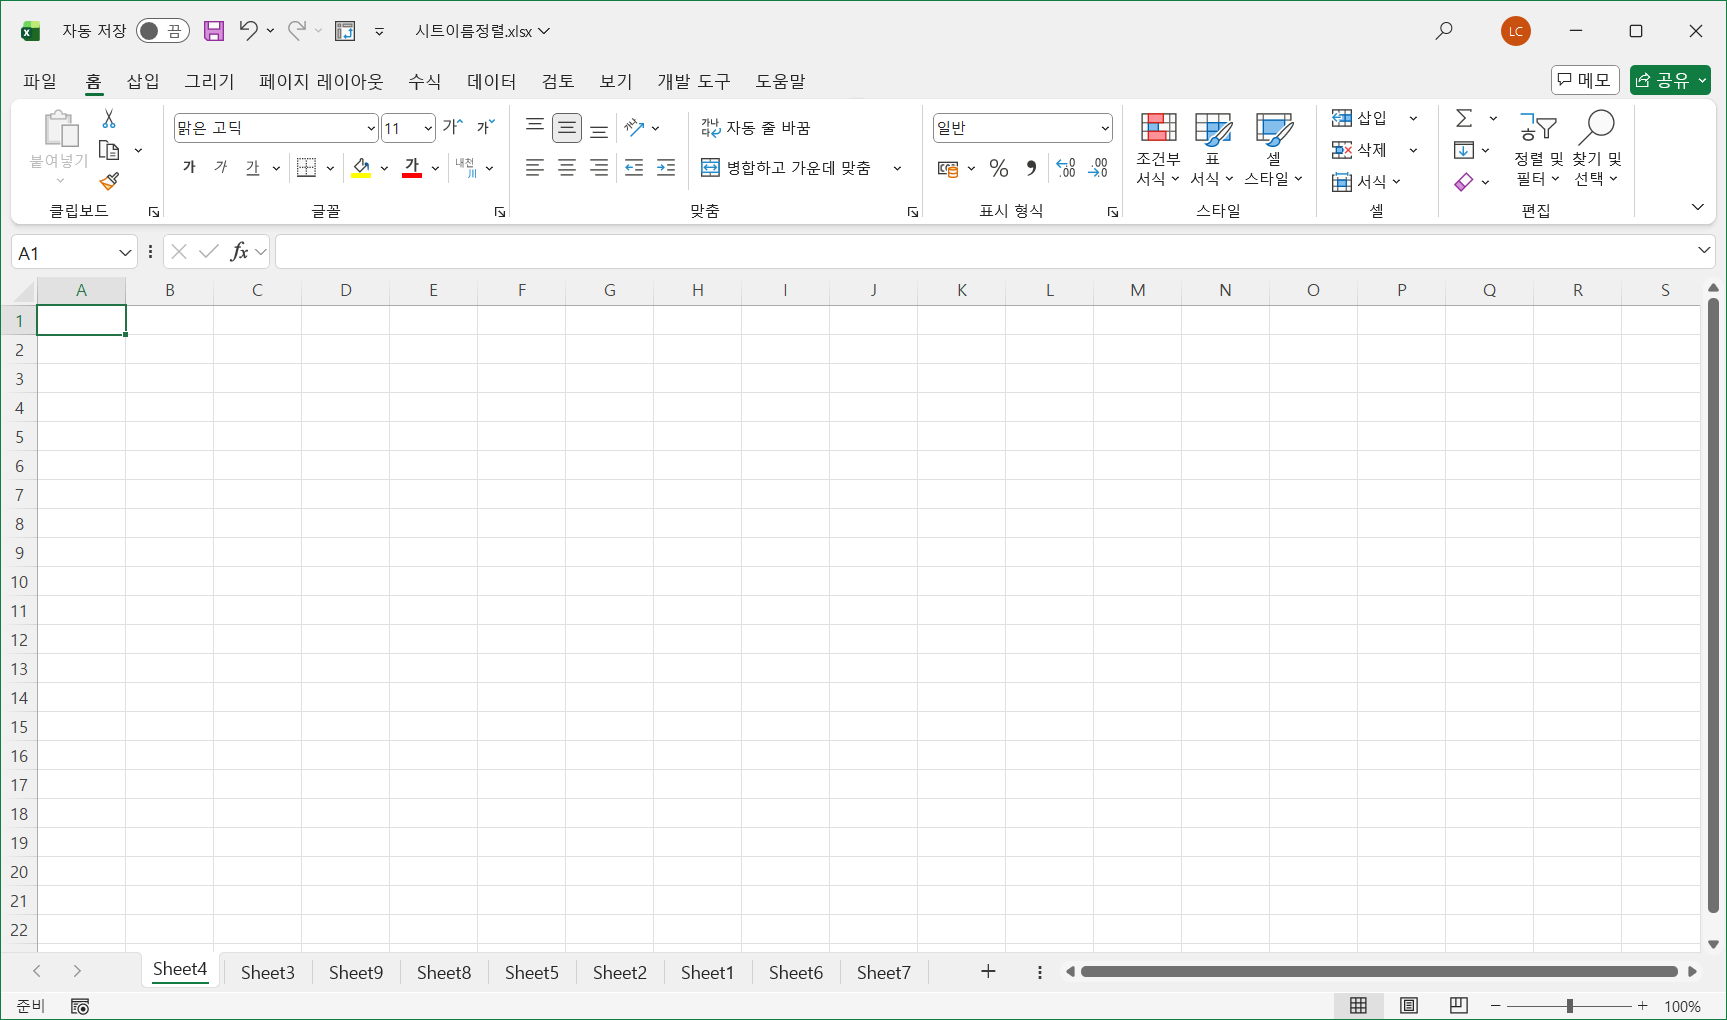Click the 삭제 cells button
This screenshot has width=1727, height=1020.
pyautogui.click(x=1360, y=150)
